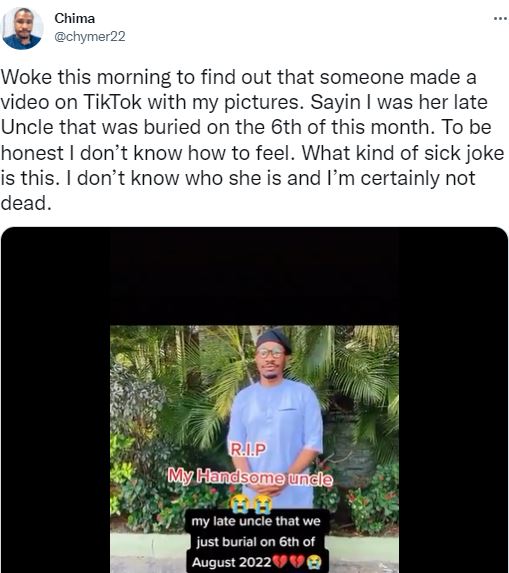Click the "August 2022" caption text
Image resolution: width=509 pixels, height=573 pixels.
(232, 562)
